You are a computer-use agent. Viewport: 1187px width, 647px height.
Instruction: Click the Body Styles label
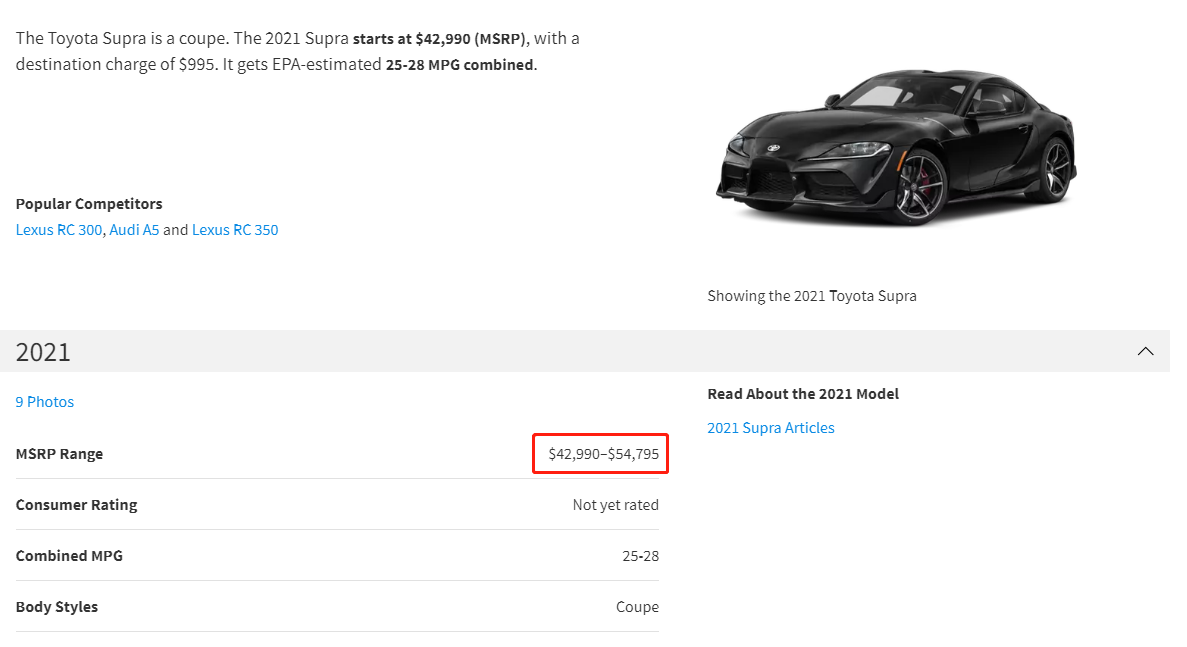coord(57,607)
